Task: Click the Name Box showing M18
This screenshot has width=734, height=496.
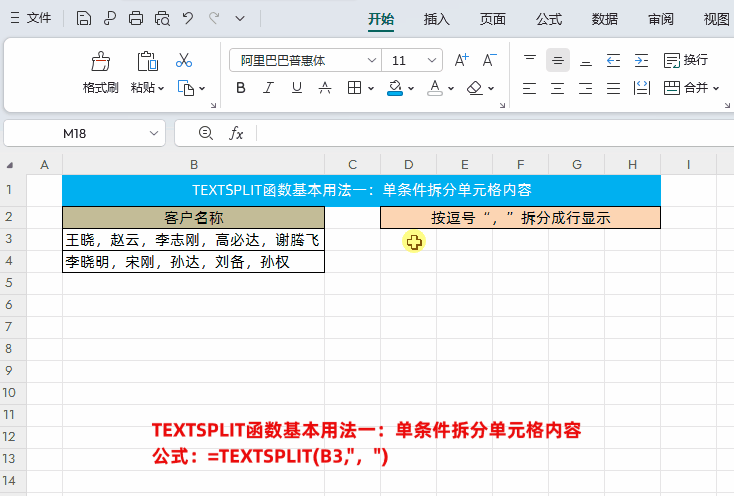Action: 85,133
